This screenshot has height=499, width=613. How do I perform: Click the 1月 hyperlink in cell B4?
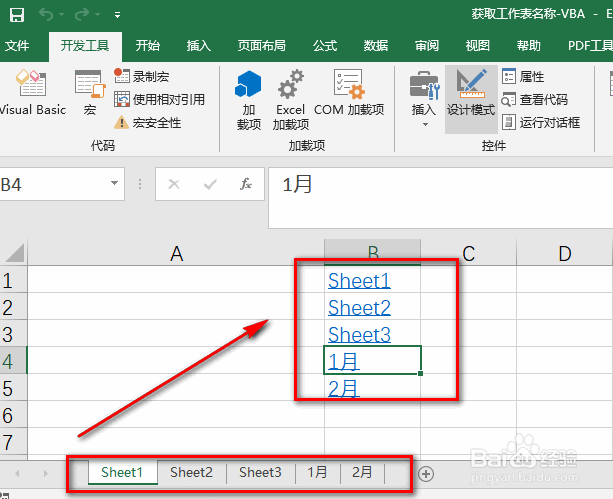[344, 362]
